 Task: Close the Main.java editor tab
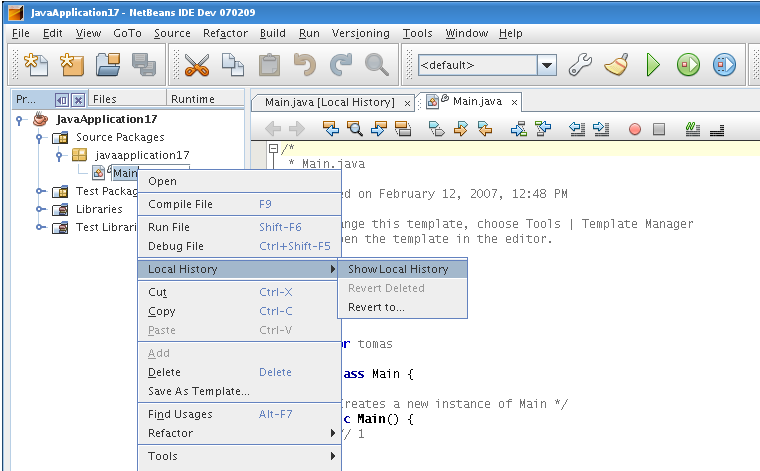[514, 102]
